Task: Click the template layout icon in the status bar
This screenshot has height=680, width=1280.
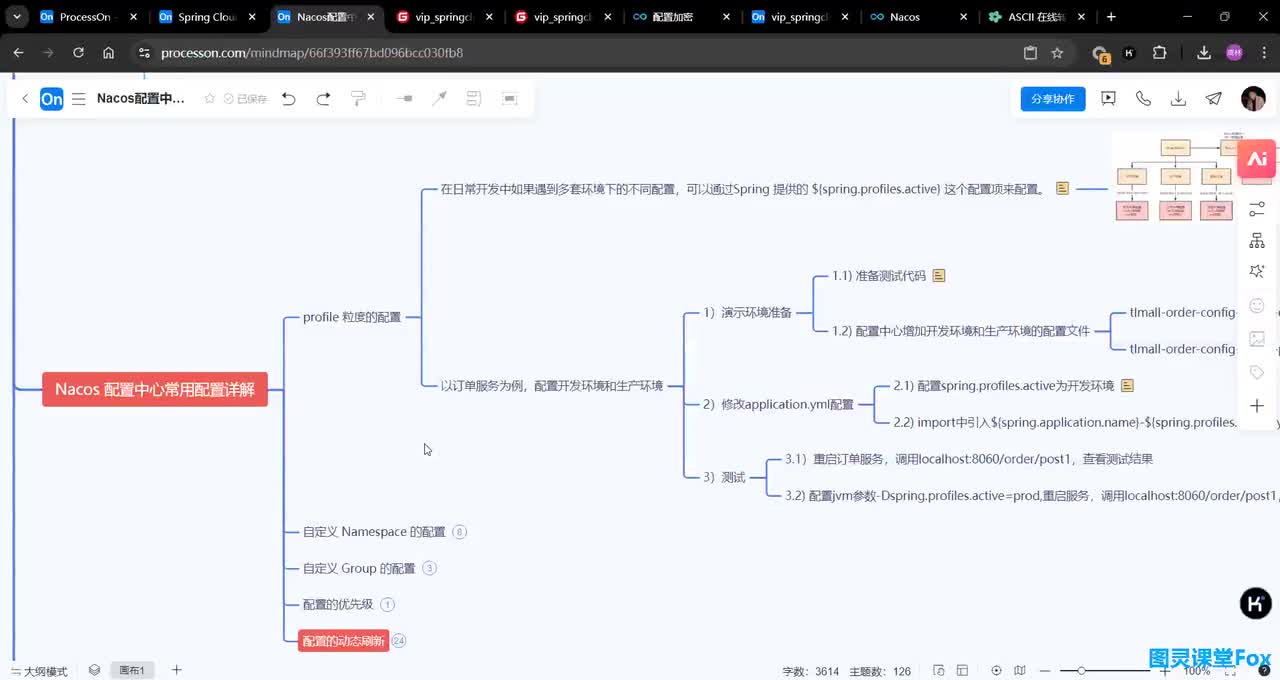Action: [962, 671]
